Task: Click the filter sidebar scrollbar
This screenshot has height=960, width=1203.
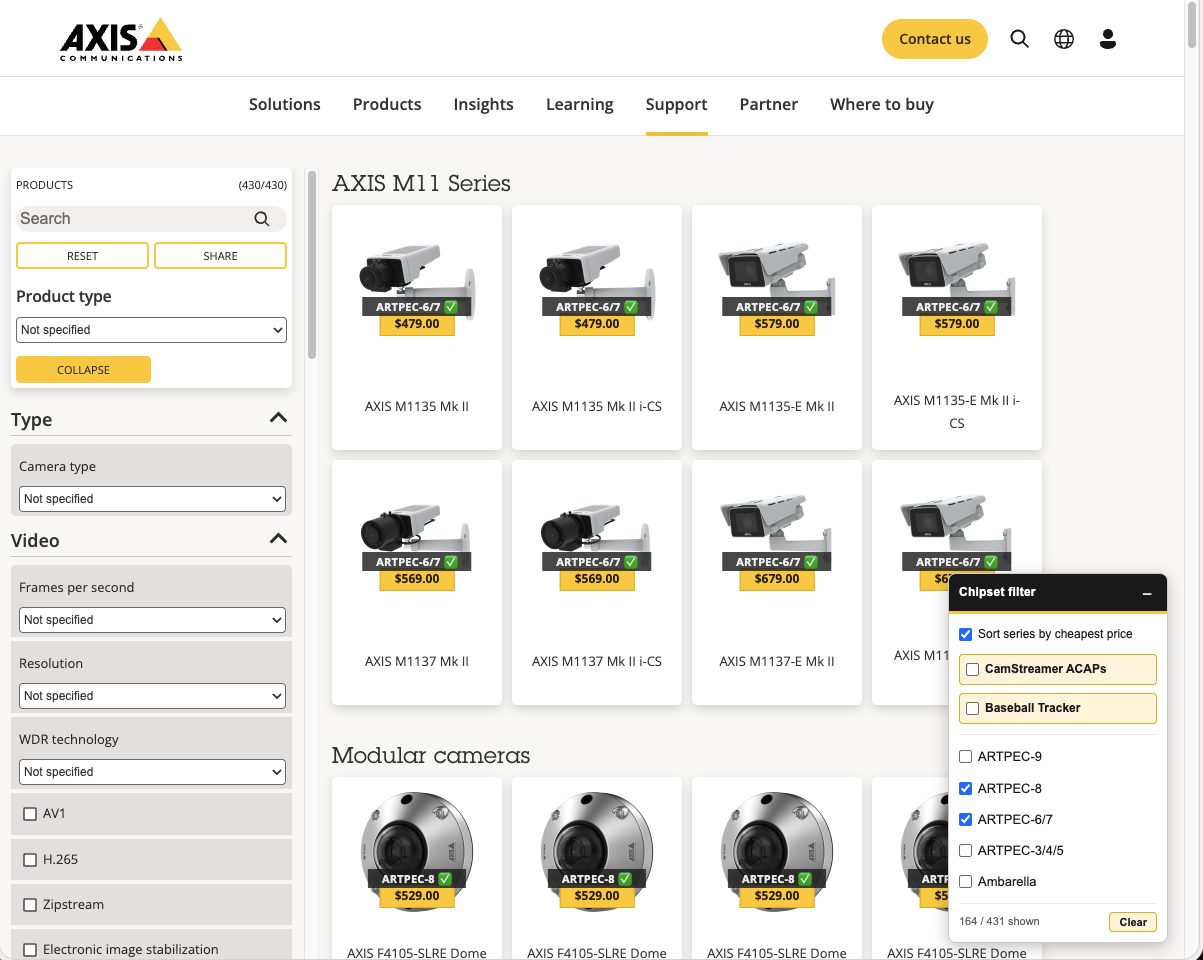Action: [312, 265]
